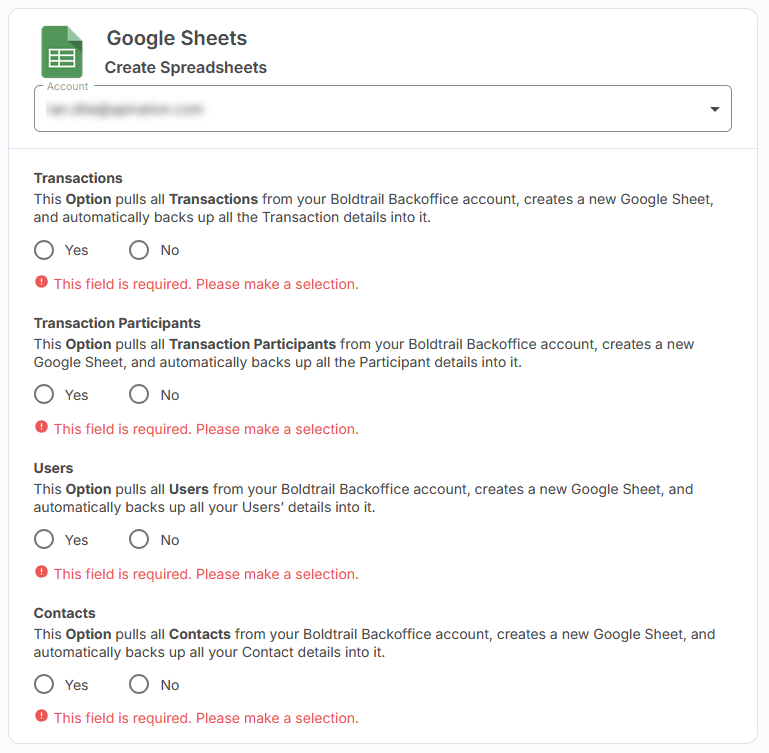Click the Contacts error warning icon

[x=41, y=717]
